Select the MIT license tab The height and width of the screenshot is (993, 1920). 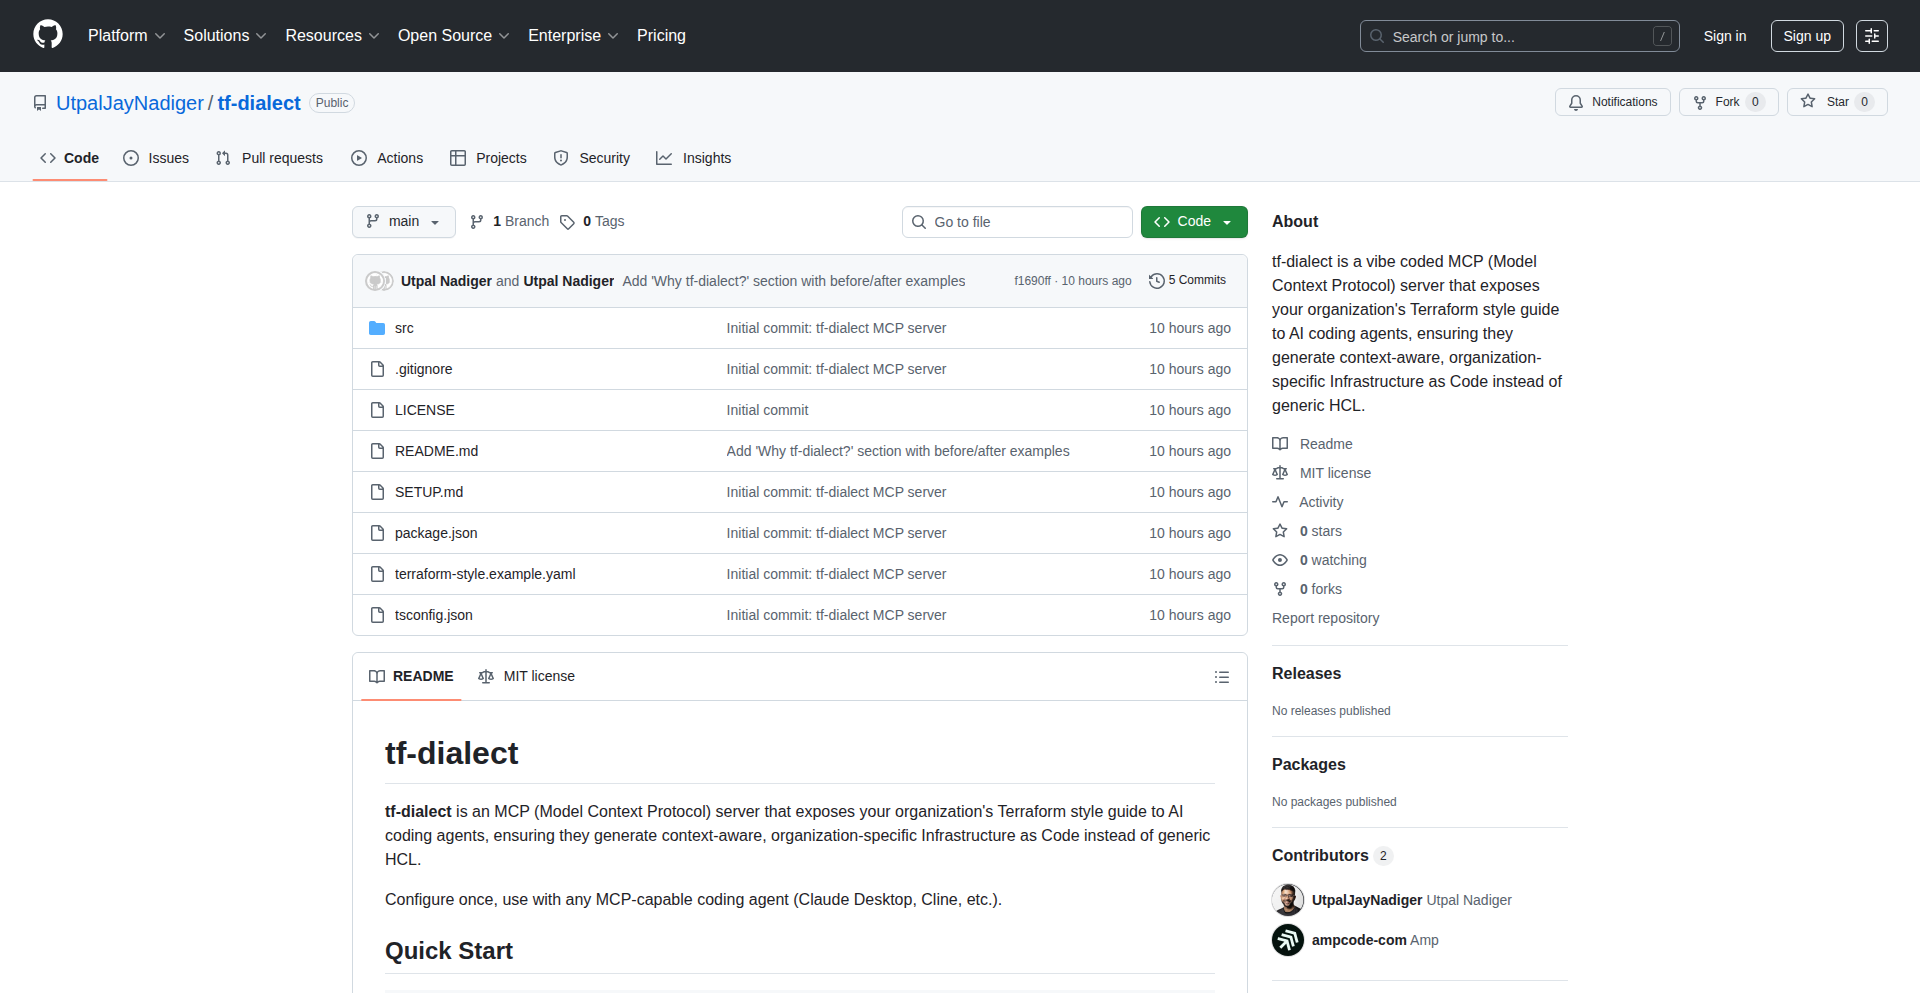click(x=527, y=677)
